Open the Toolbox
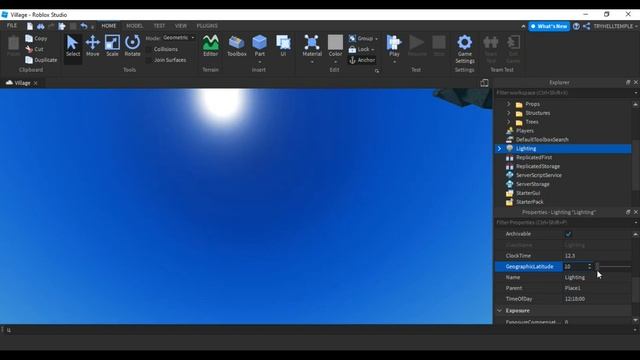640x360 pixels. point(237,46)
